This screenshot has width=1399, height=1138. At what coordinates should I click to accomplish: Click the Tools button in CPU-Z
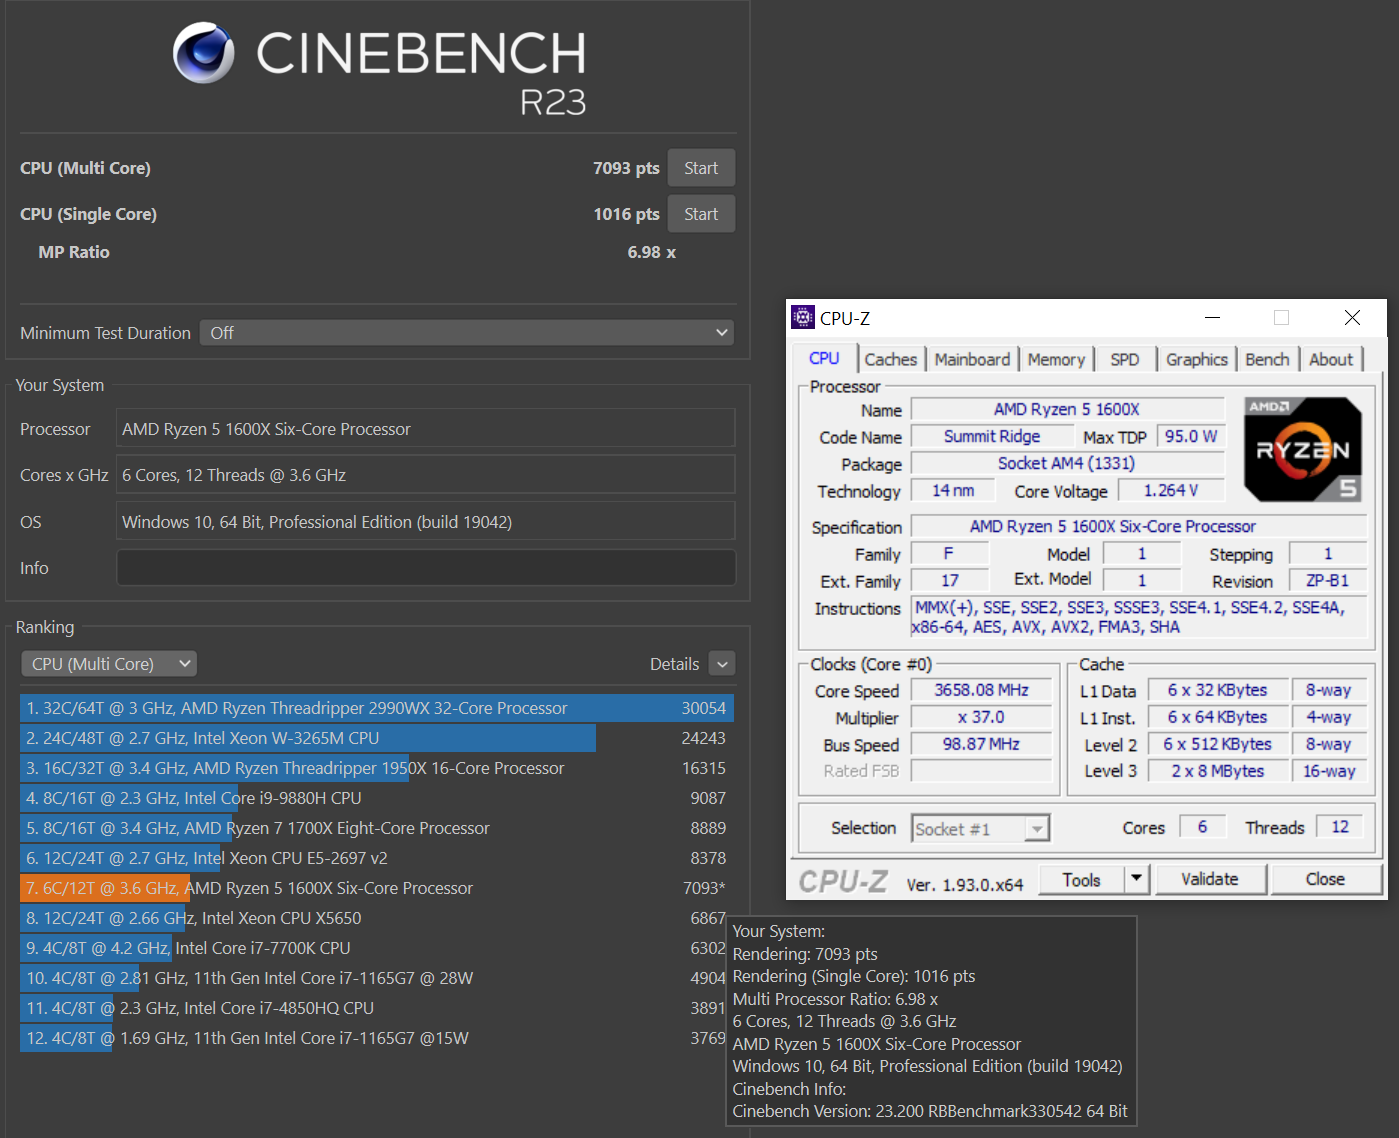(x=1082, y=879)
